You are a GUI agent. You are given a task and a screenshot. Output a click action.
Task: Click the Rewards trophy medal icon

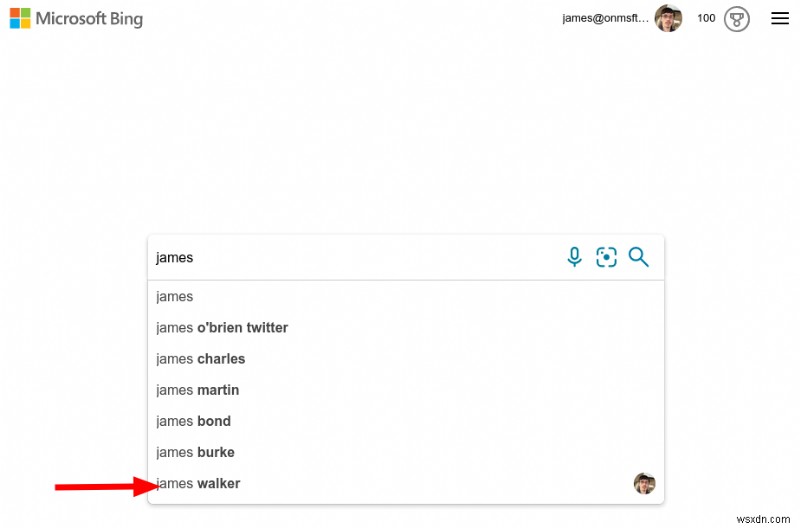click(736, 19)
